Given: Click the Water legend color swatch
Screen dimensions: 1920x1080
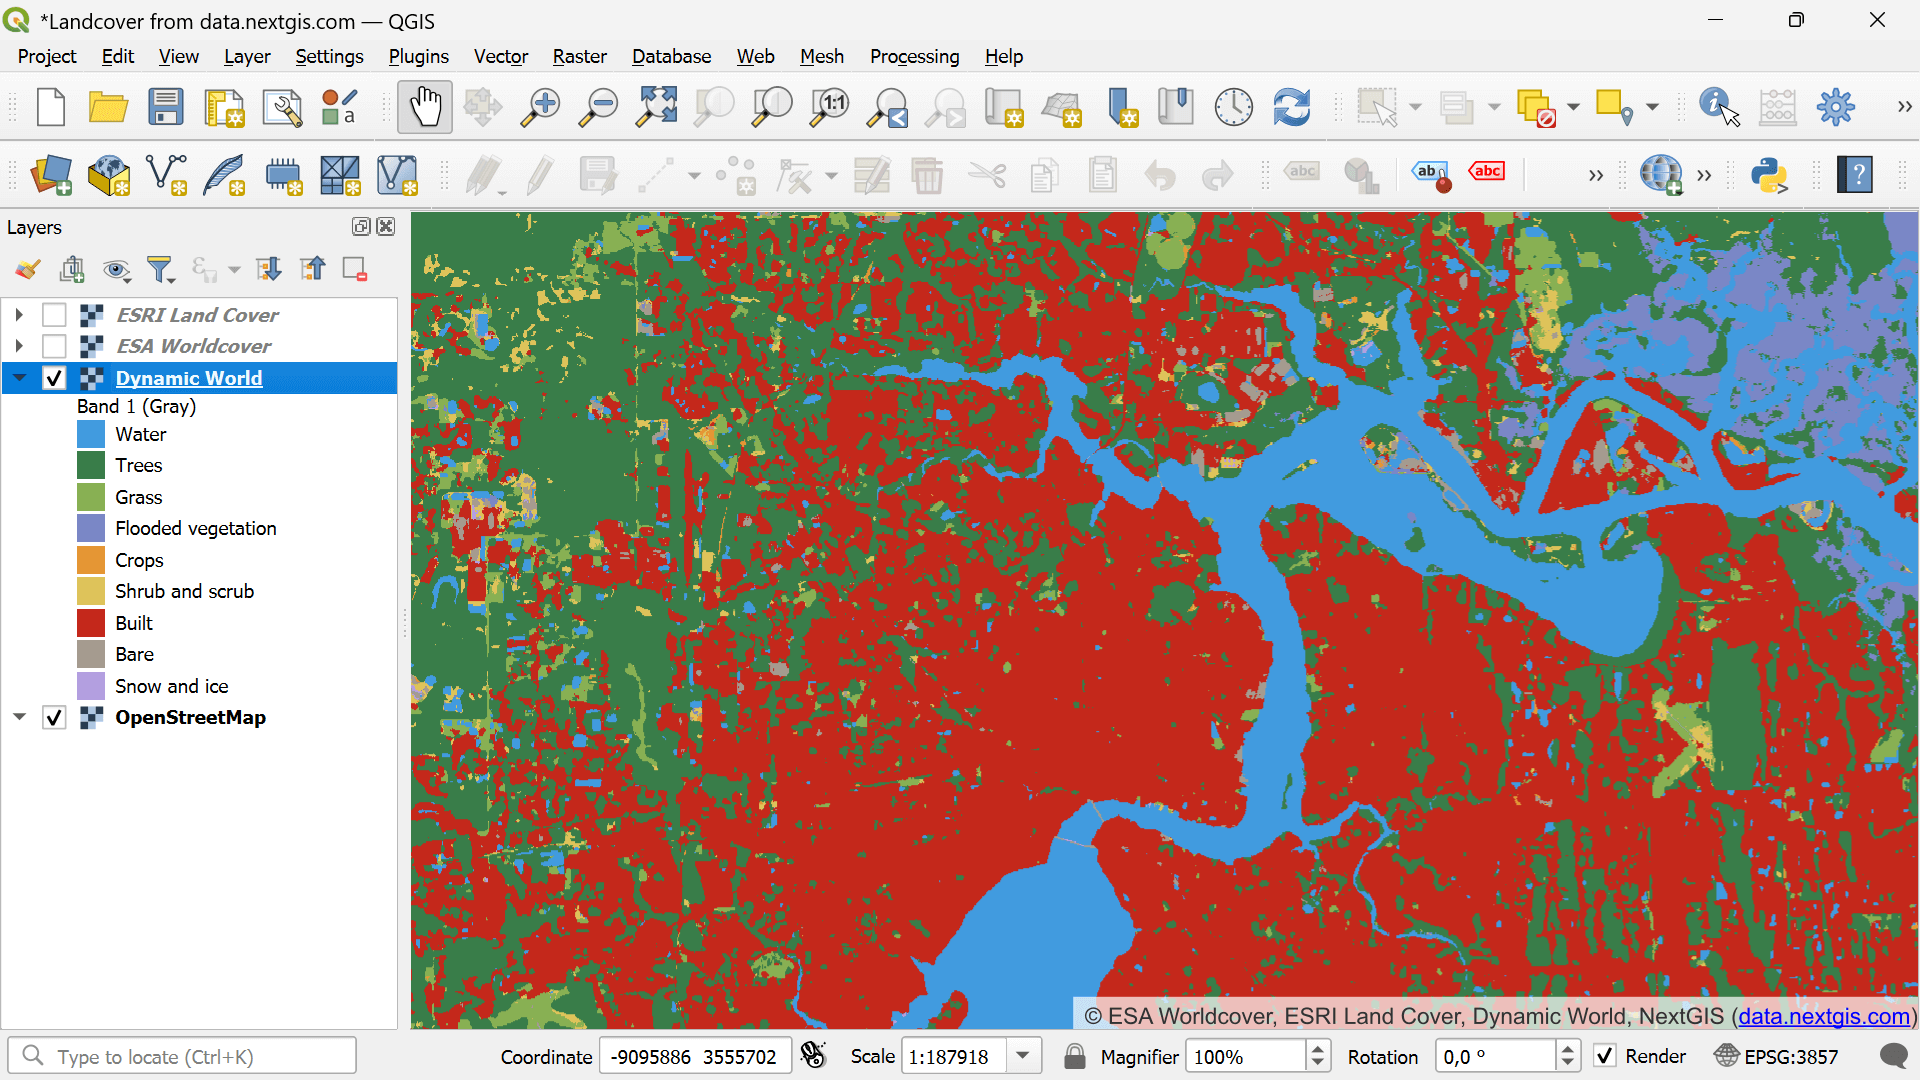Looking at the screenshot, I should click(91, 434).
